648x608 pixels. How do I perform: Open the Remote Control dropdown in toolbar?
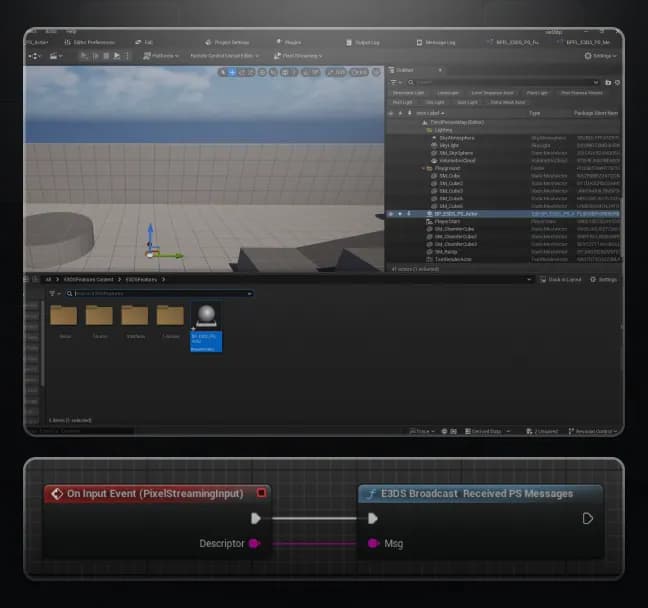coord(224,56)
